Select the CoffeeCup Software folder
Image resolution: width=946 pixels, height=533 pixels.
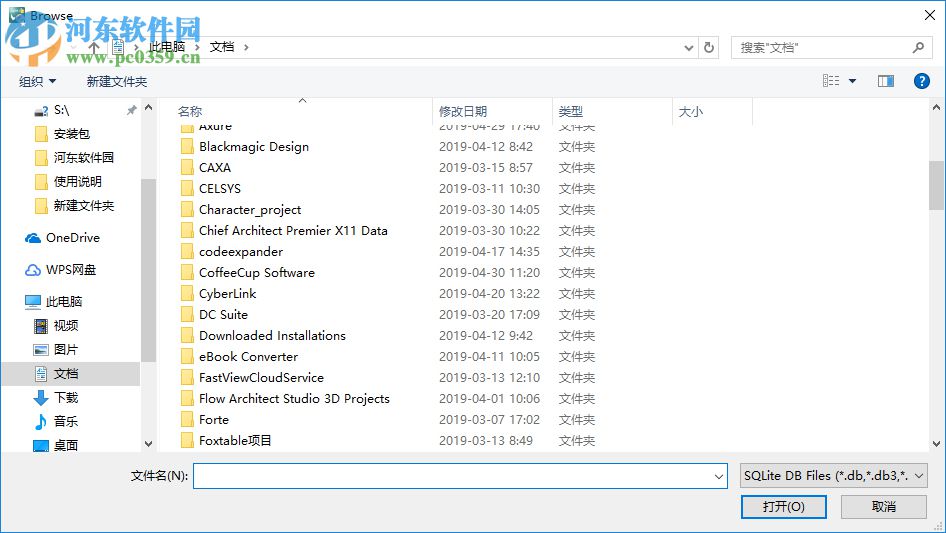coord(256,273)
